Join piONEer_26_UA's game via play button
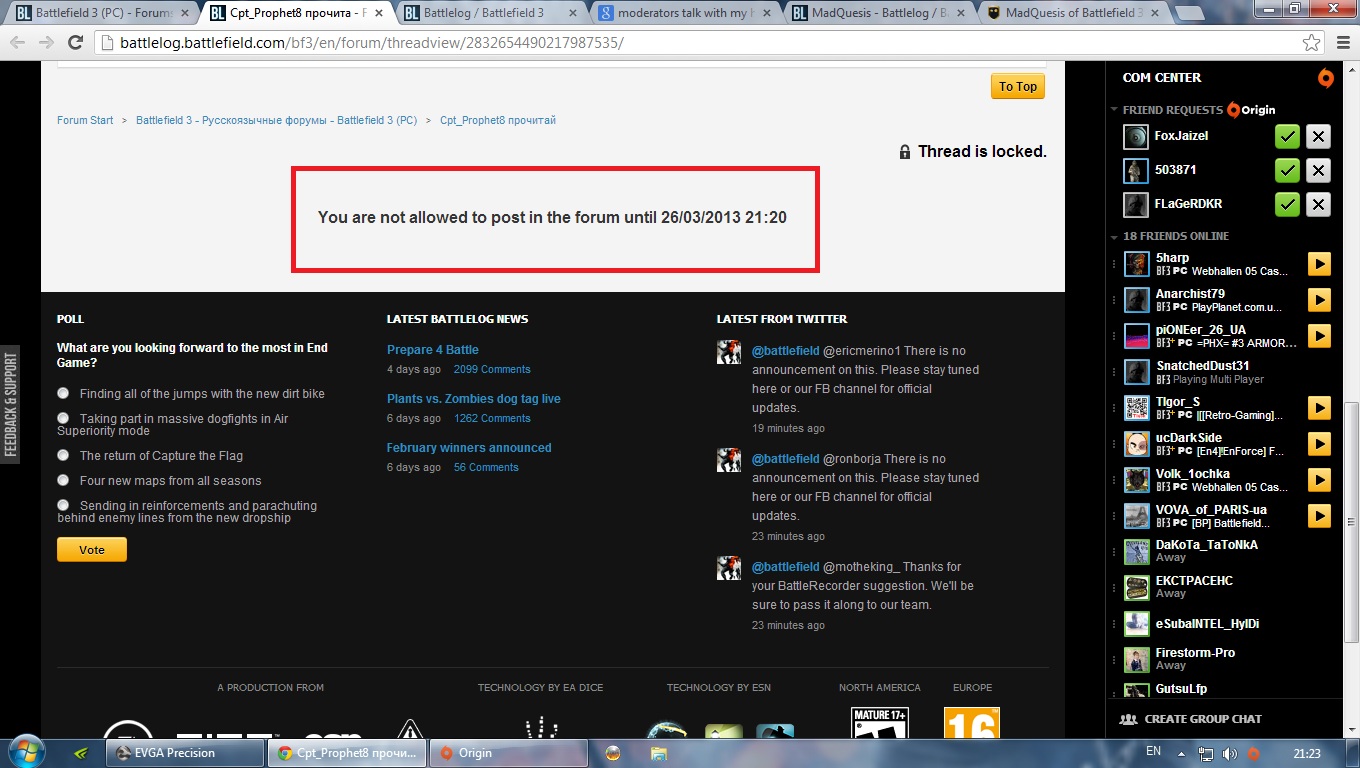The width and height of the screenshot is (1360, 768). tap(1319, 336)
